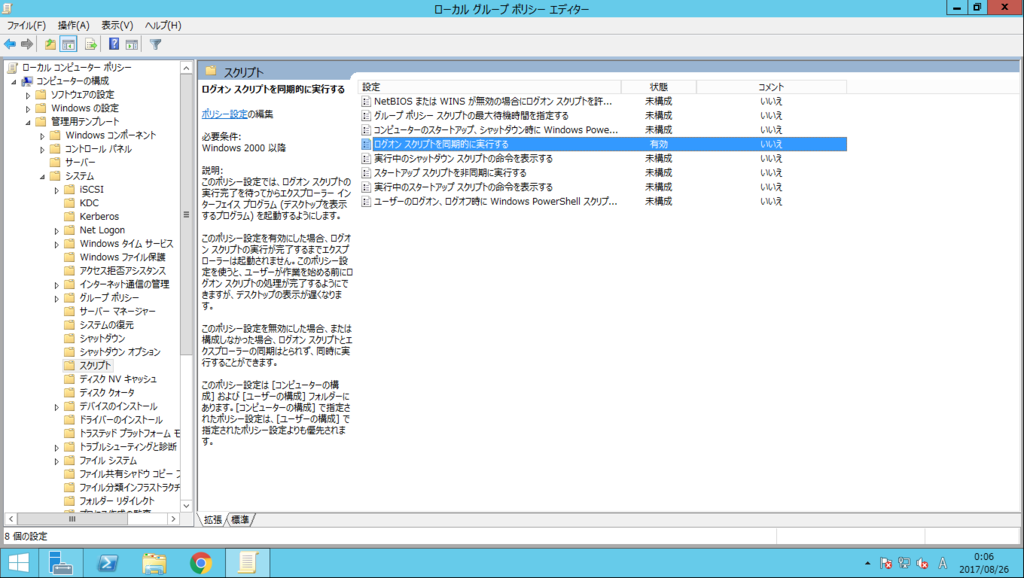Click the up one level folder icon
Image resolution: width=1024 pixels, height=578 pixels.
50,44
